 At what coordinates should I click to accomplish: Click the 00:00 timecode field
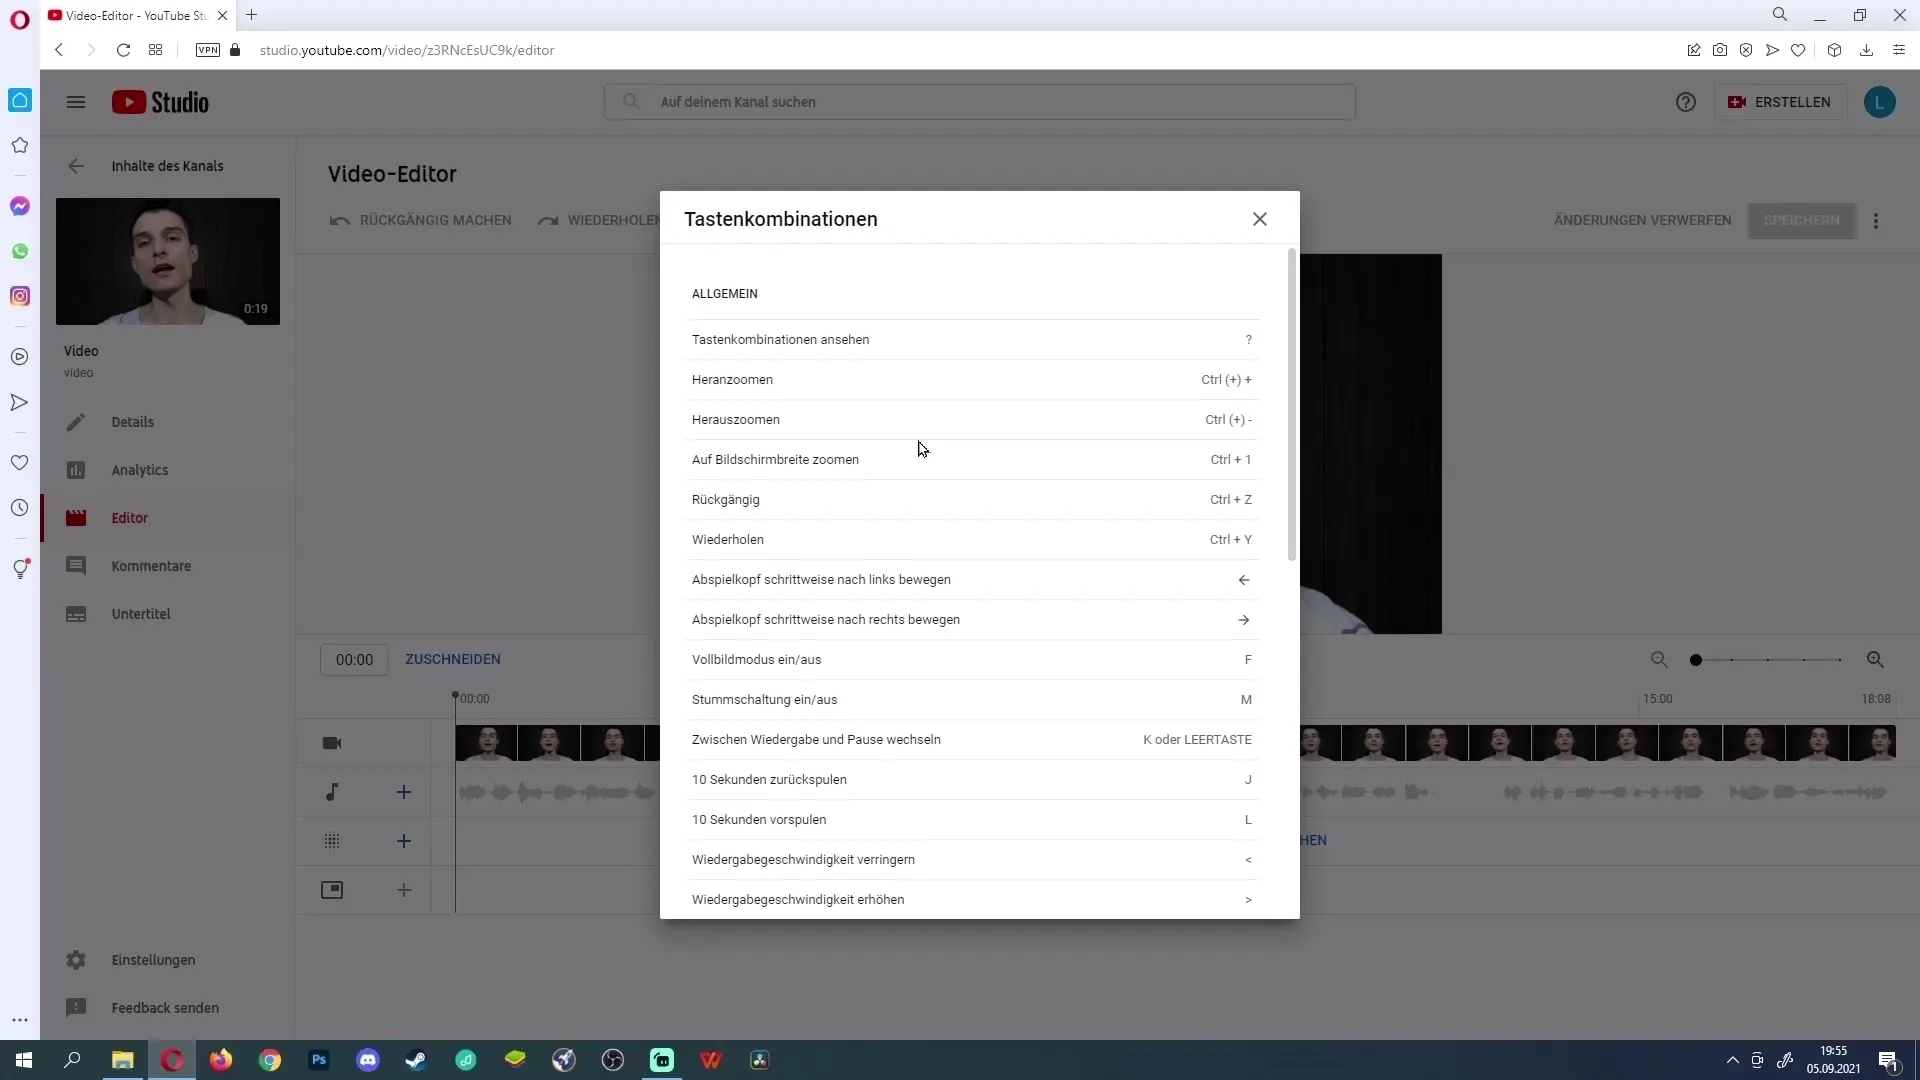click(x=354, y=660)
